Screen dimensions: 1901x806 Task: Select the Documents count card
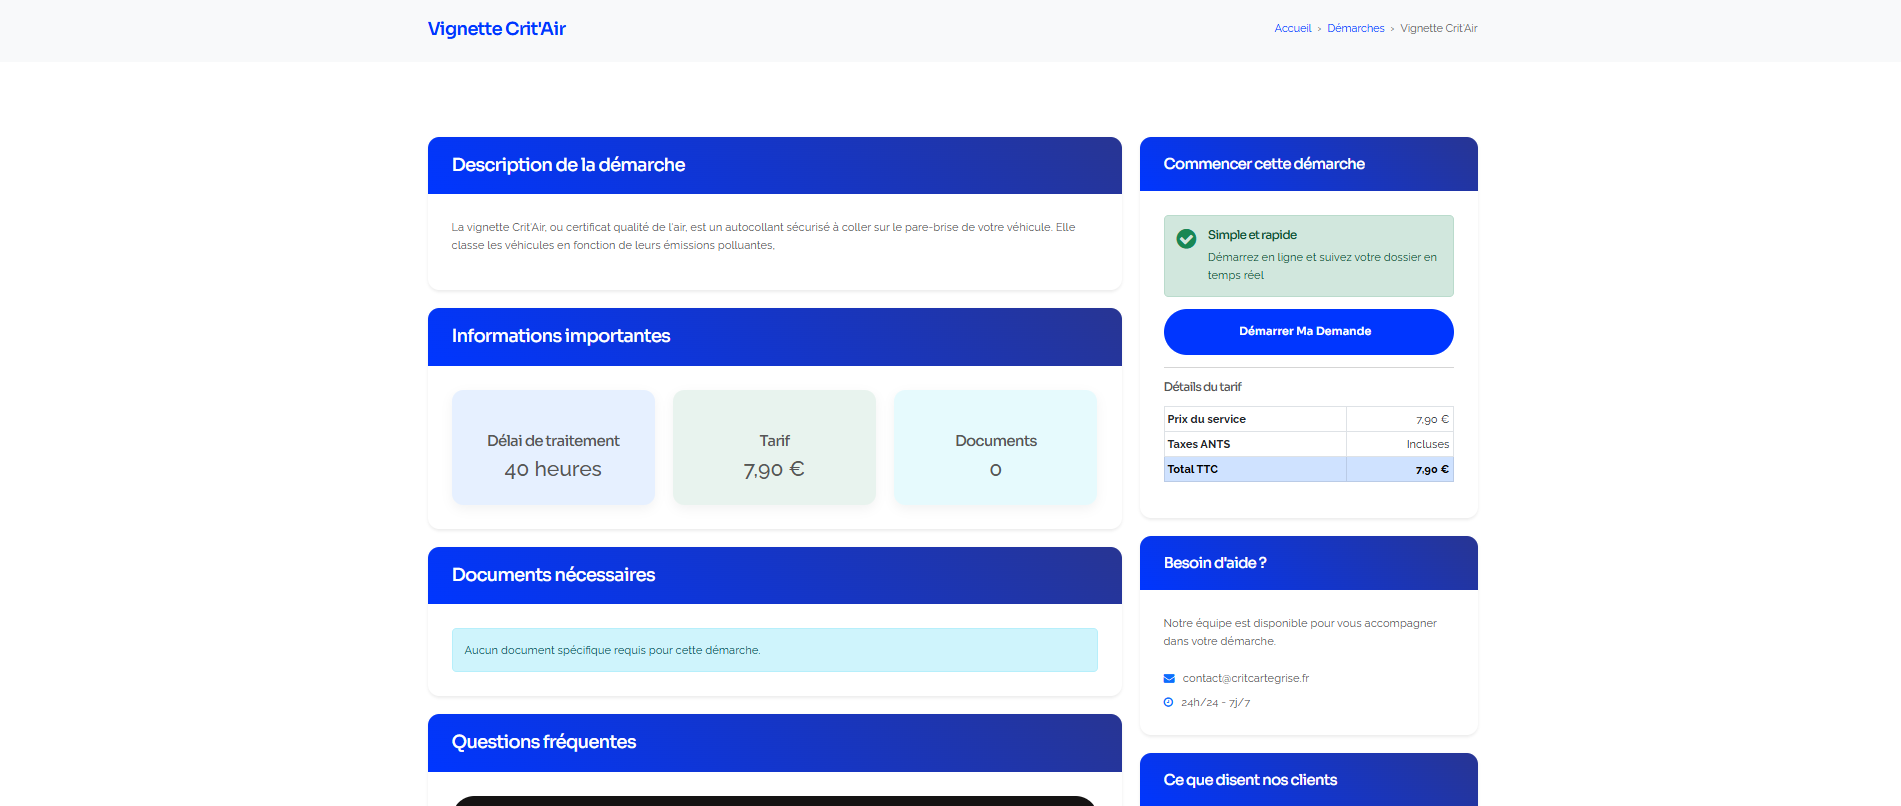(995, 447)
